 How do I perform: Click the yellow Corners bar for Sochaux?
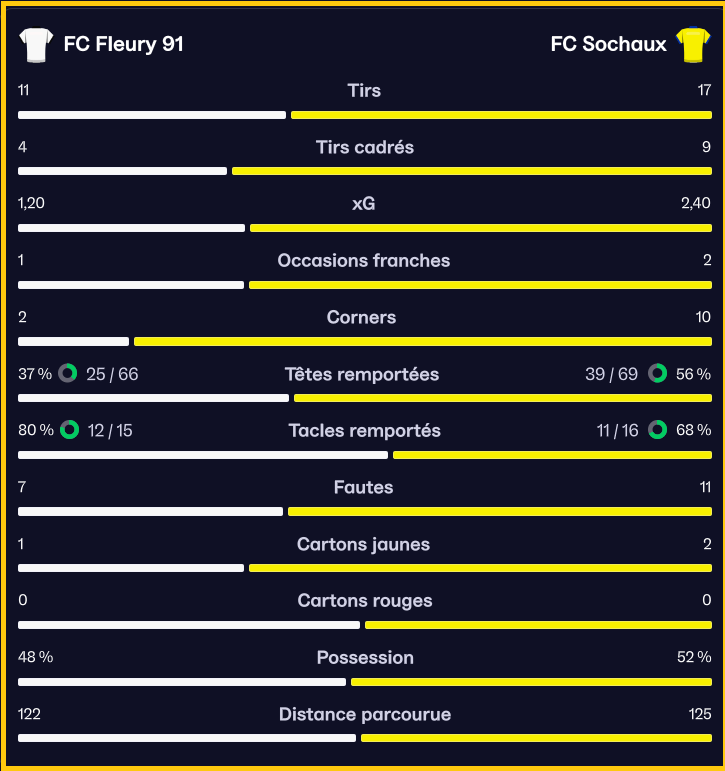point(423,341)
